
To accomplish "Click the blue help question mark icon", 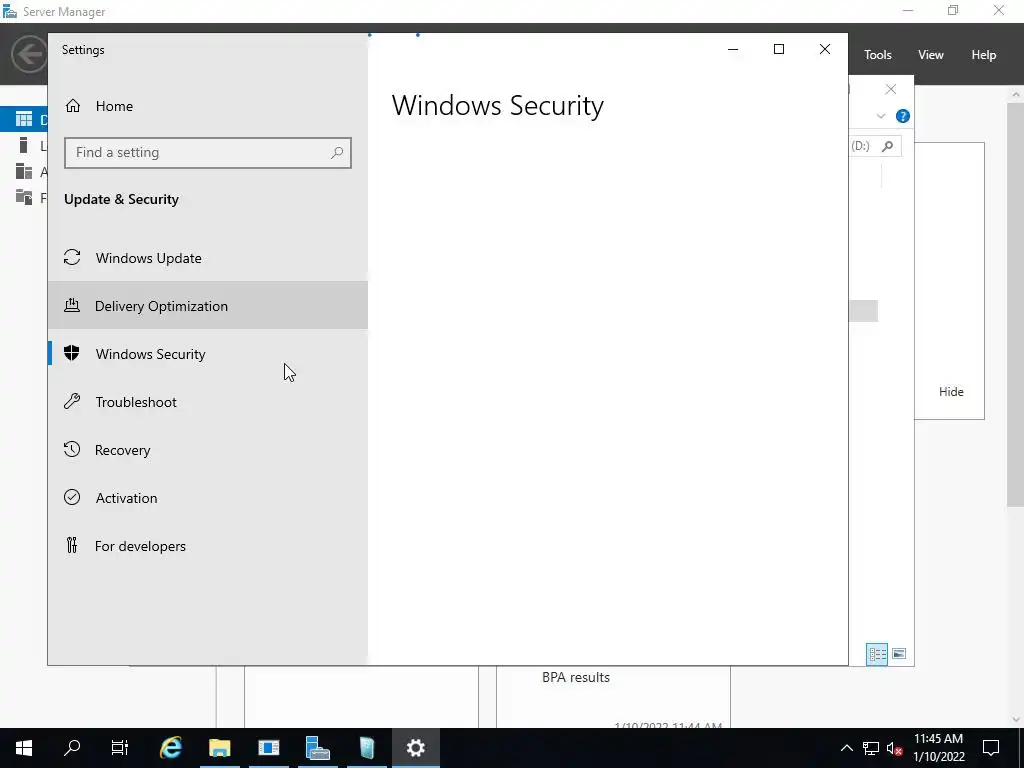I will pyautogui.click(x=903, y=116).
